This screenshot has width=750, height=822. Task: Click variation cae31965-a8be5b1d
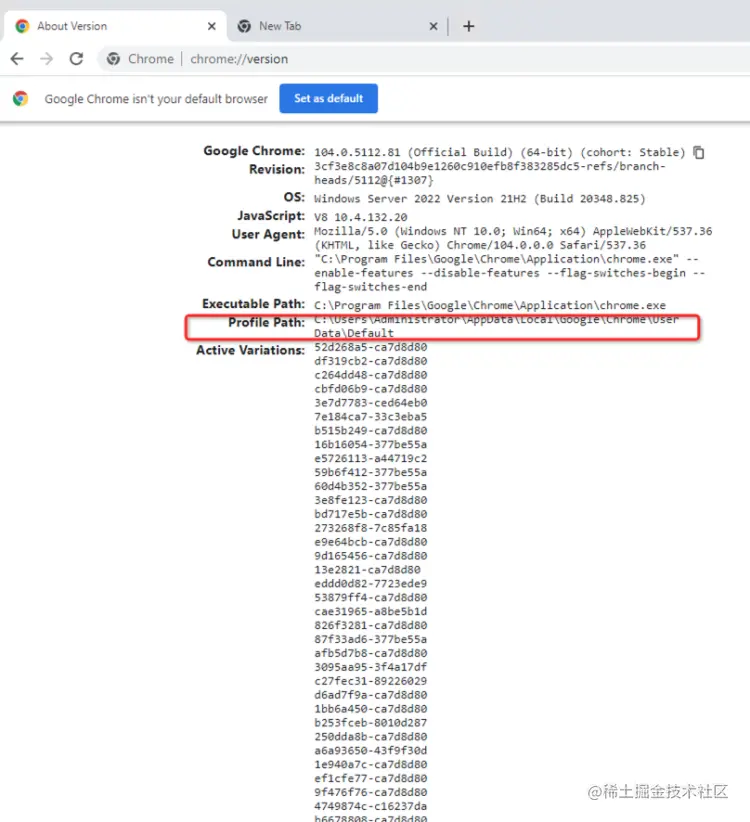point(371,611)
